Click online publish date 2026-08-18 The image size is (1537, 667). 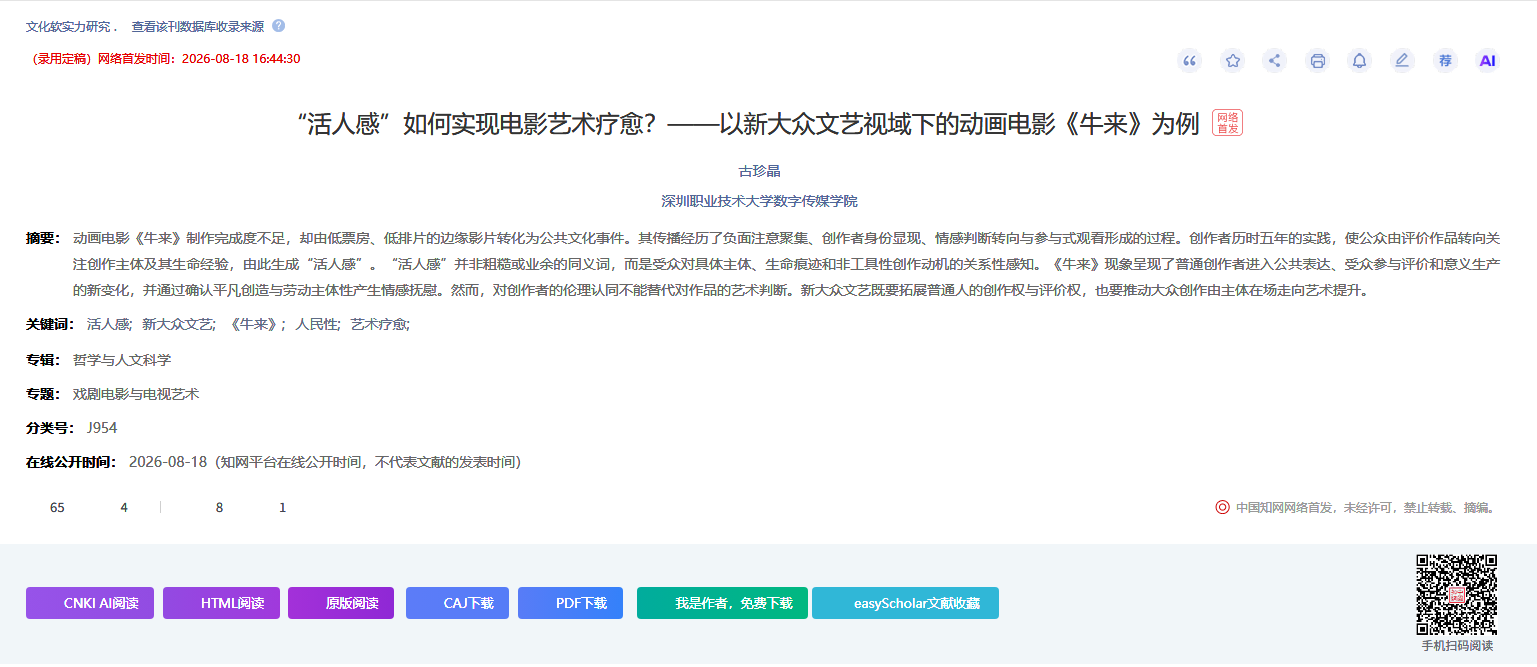(168, 462)
